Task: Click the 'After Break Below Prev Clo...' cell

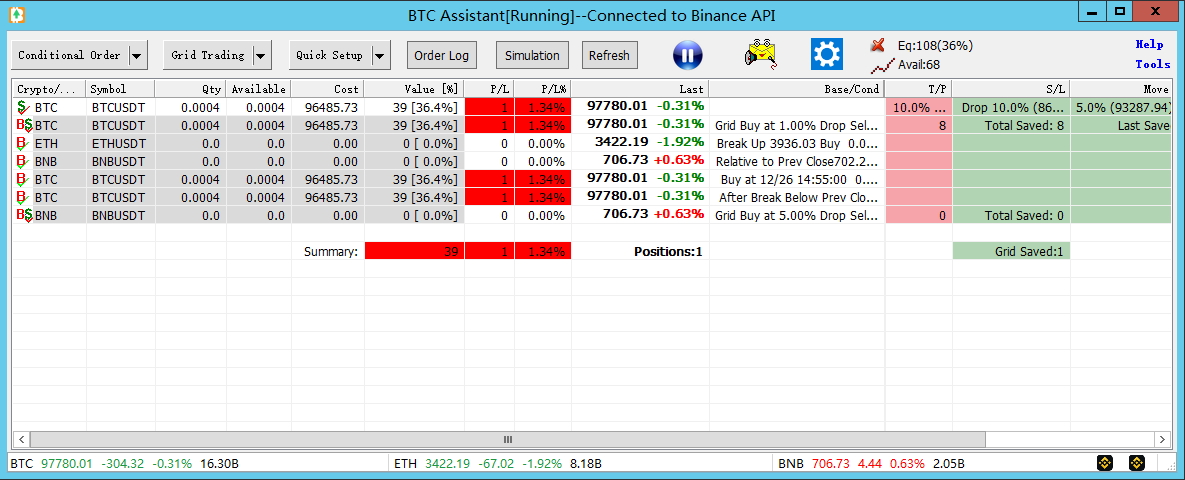Action: coord(797,197)
